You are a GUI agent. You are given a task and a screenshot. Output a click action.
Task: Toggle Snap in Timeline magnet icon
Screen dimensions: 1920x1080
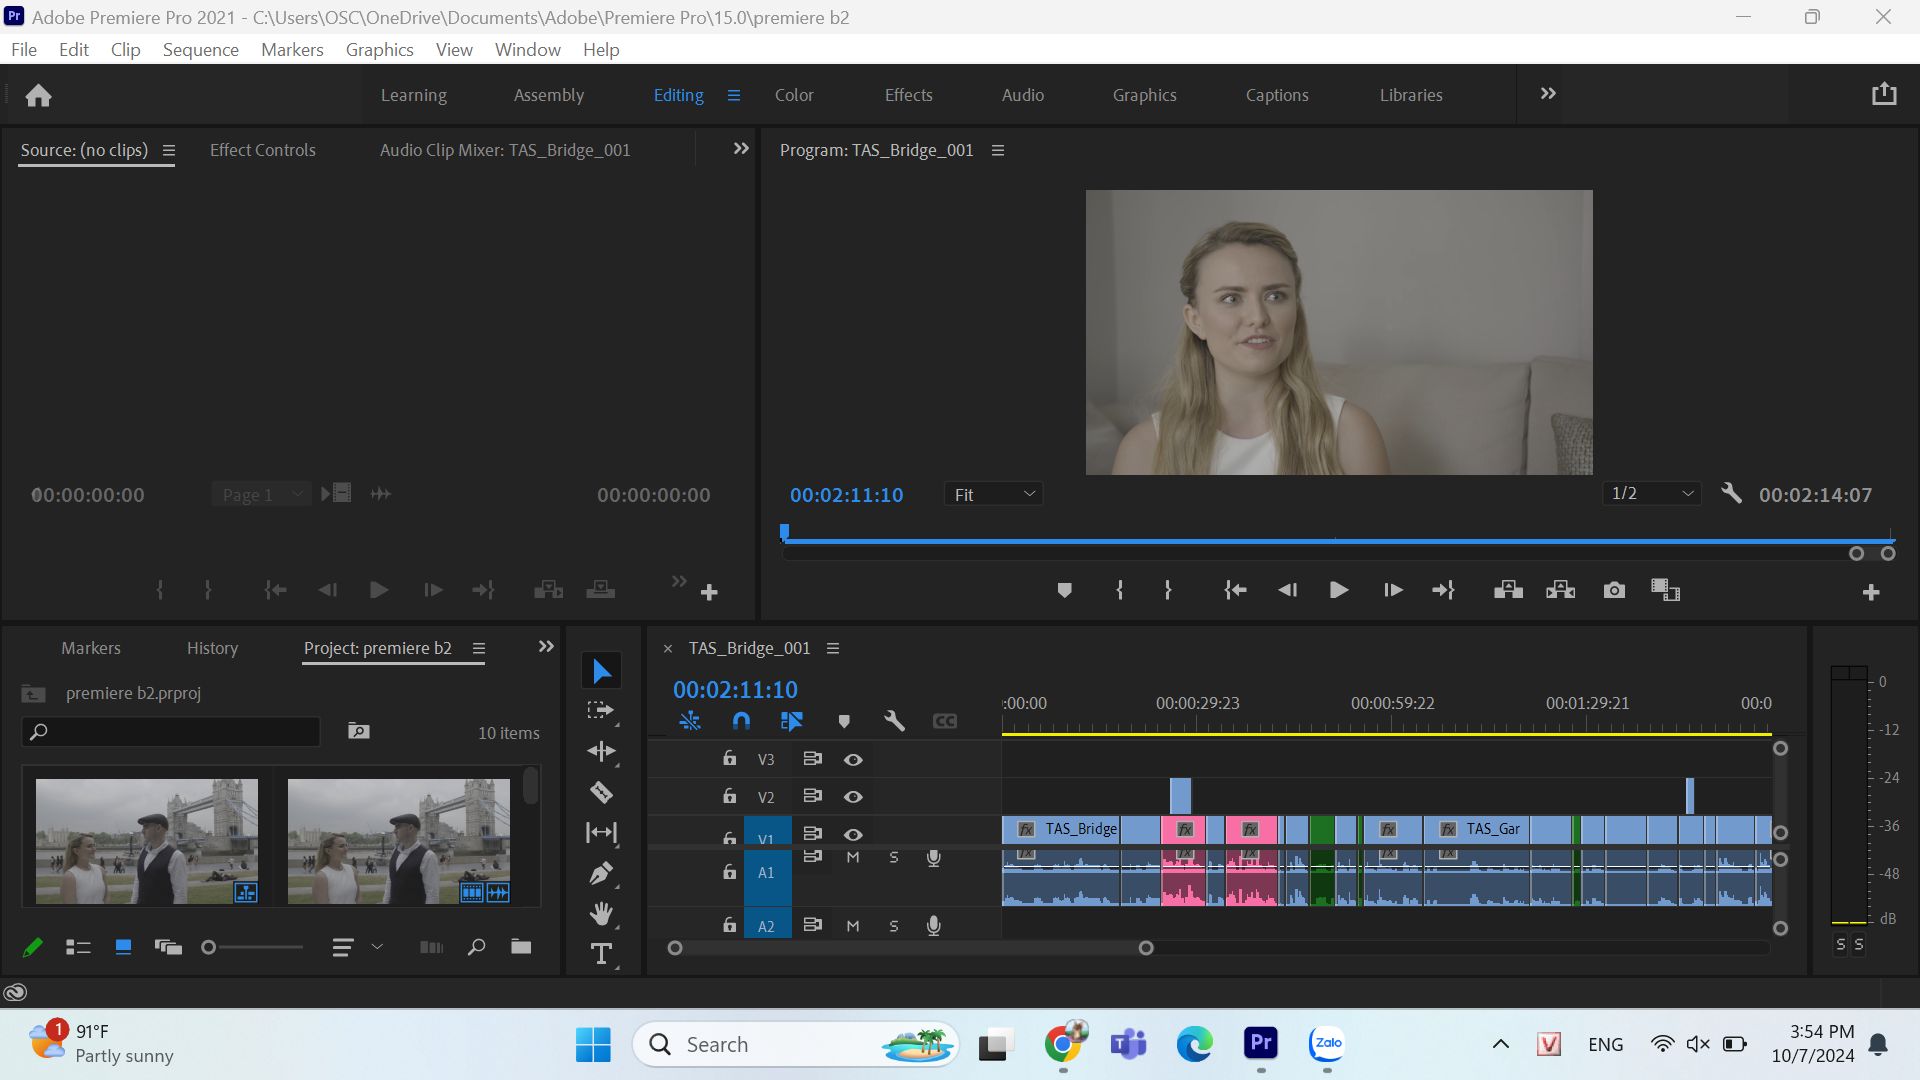tap(741, 721)
